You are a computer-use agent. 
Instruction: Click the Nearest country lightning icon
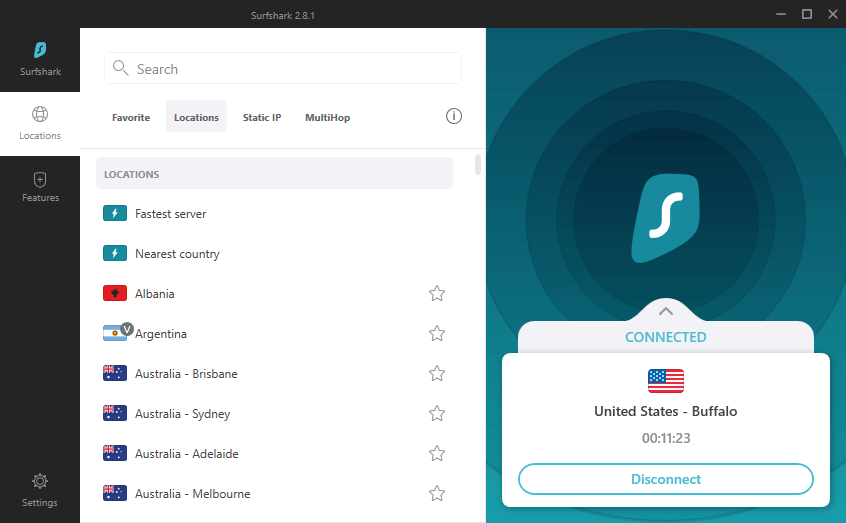point(115,254)
